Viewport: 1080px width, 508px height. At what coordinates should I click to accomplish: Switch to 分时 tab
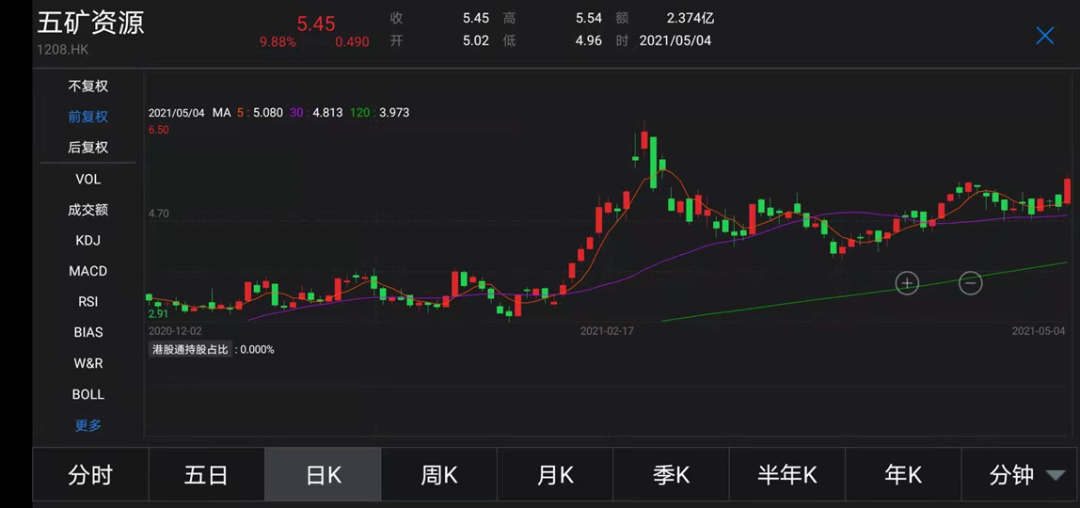tap(90, 474)
